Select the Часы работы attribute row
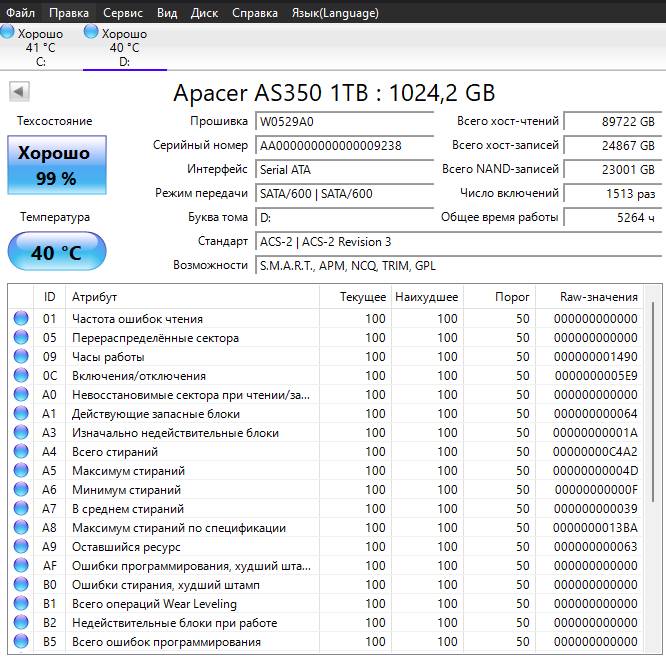Image resolution: width=666 pixels, height=657 pixels. 325,357
